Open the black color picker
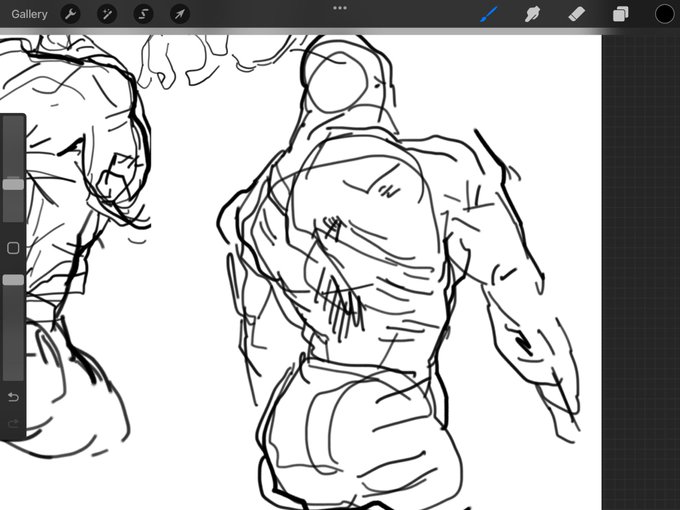Viewport: 680px width, 510px height. pyautogui.click(x=664, y=14)
